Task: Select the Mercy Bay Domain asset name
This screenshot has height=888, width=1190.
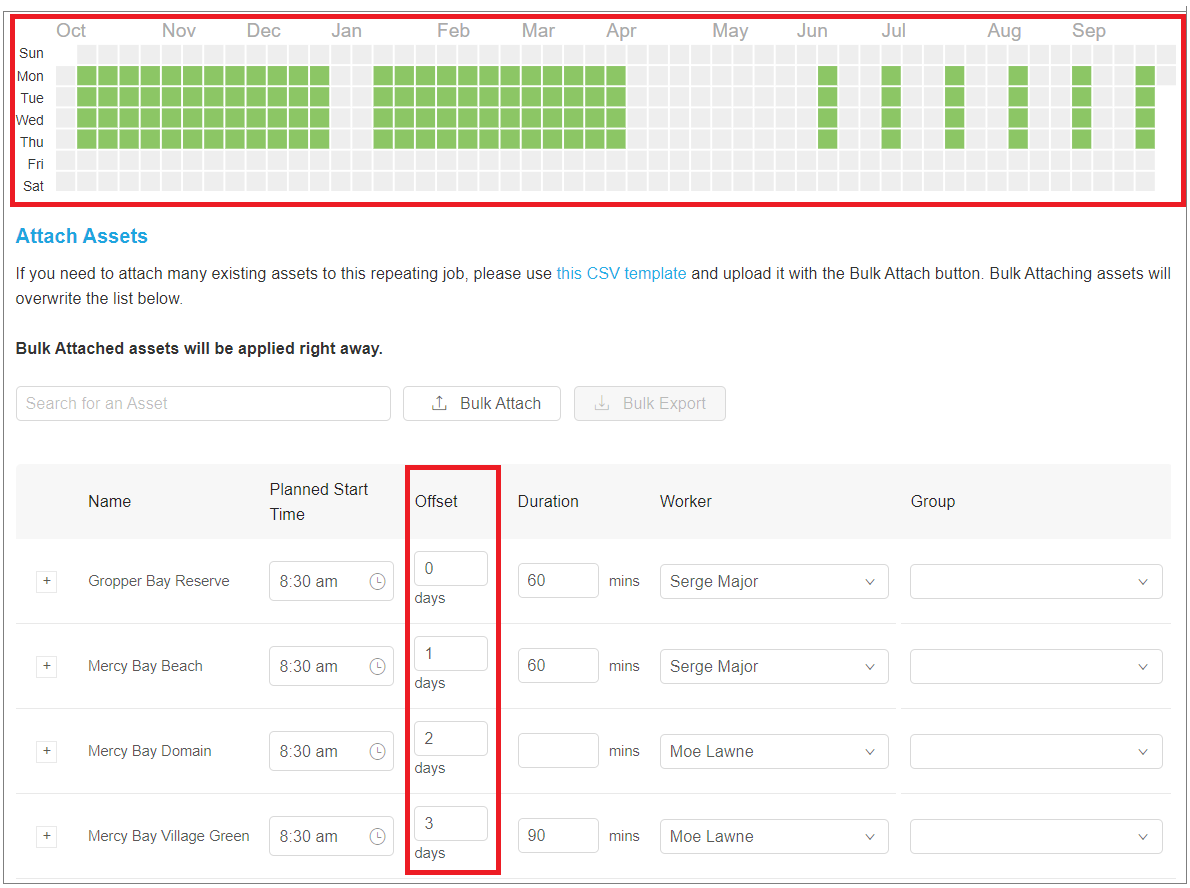Action: pyautogui.click(x=150, y=751)
